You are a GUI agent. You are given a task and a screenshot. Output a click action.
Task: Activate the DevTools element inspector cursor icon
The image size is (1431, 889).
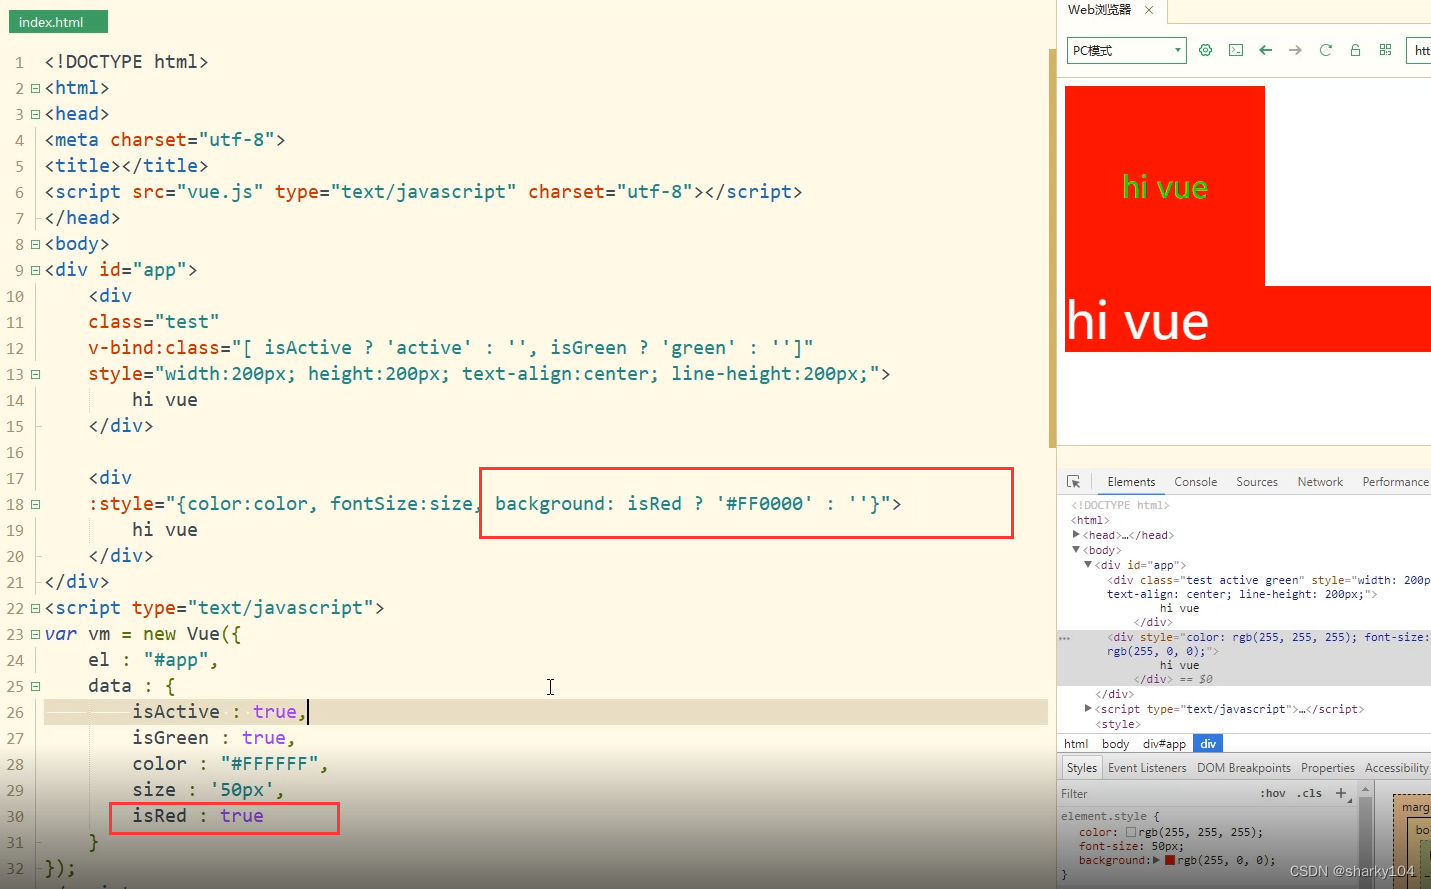(1073, 482)
